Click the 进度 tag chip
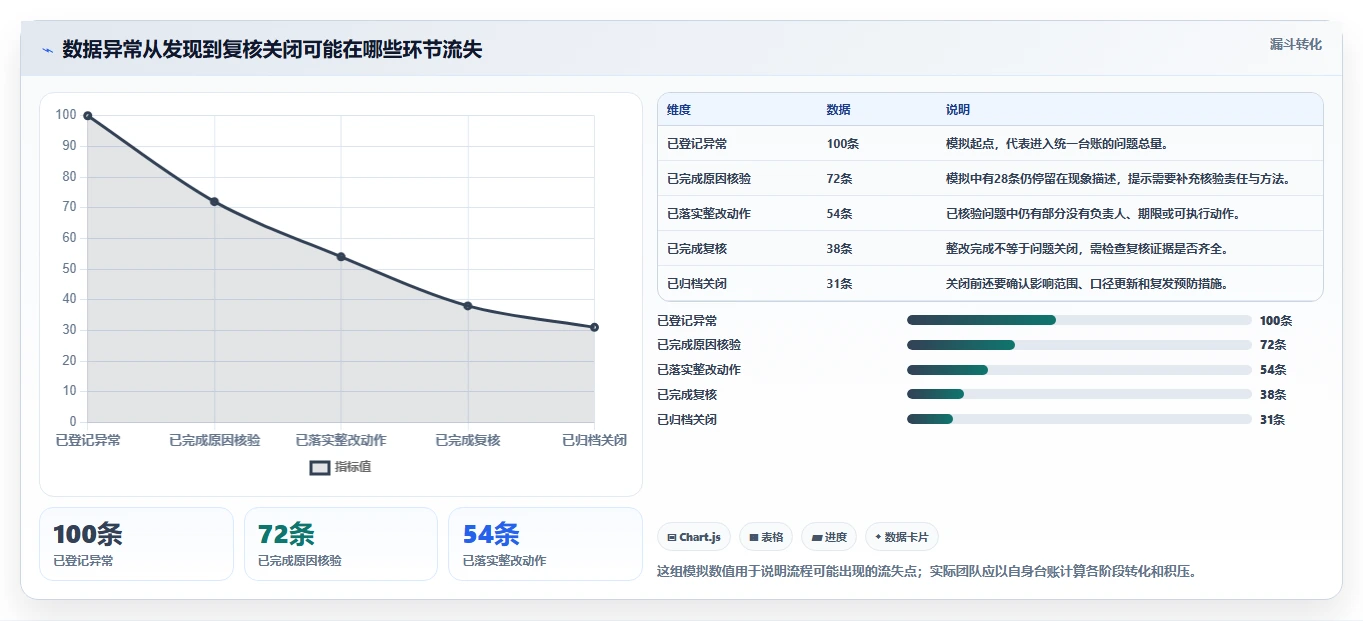1363x621 pixels. (x=829, y=537)
